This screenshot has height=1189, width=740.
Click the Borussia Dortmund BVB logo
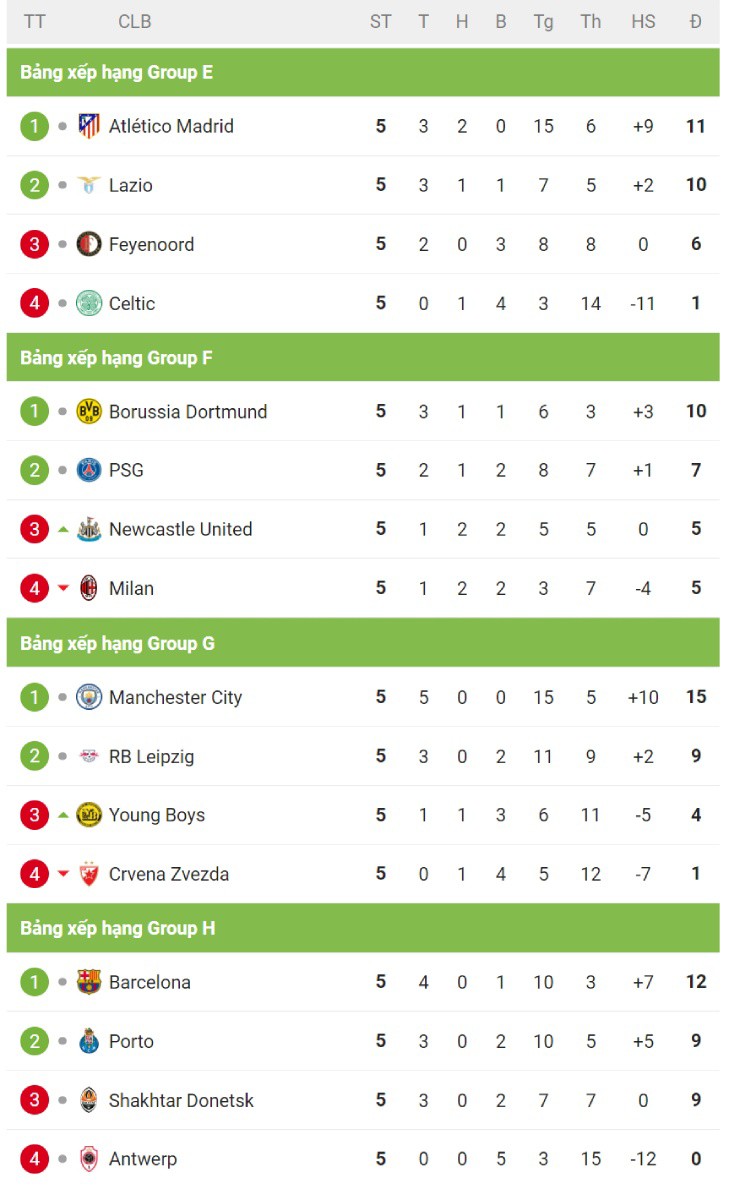[x=89, y=411]
